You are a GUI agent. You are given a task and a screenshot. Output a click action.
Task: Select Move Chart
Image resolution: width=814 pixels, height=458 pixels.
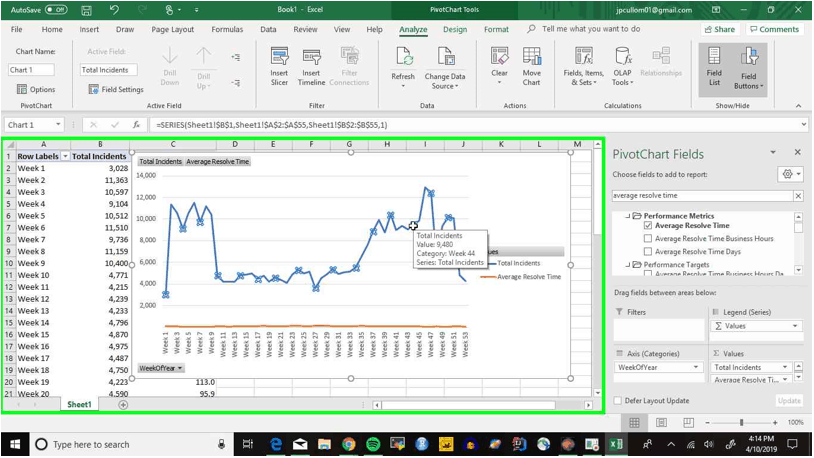pos(532,66)
